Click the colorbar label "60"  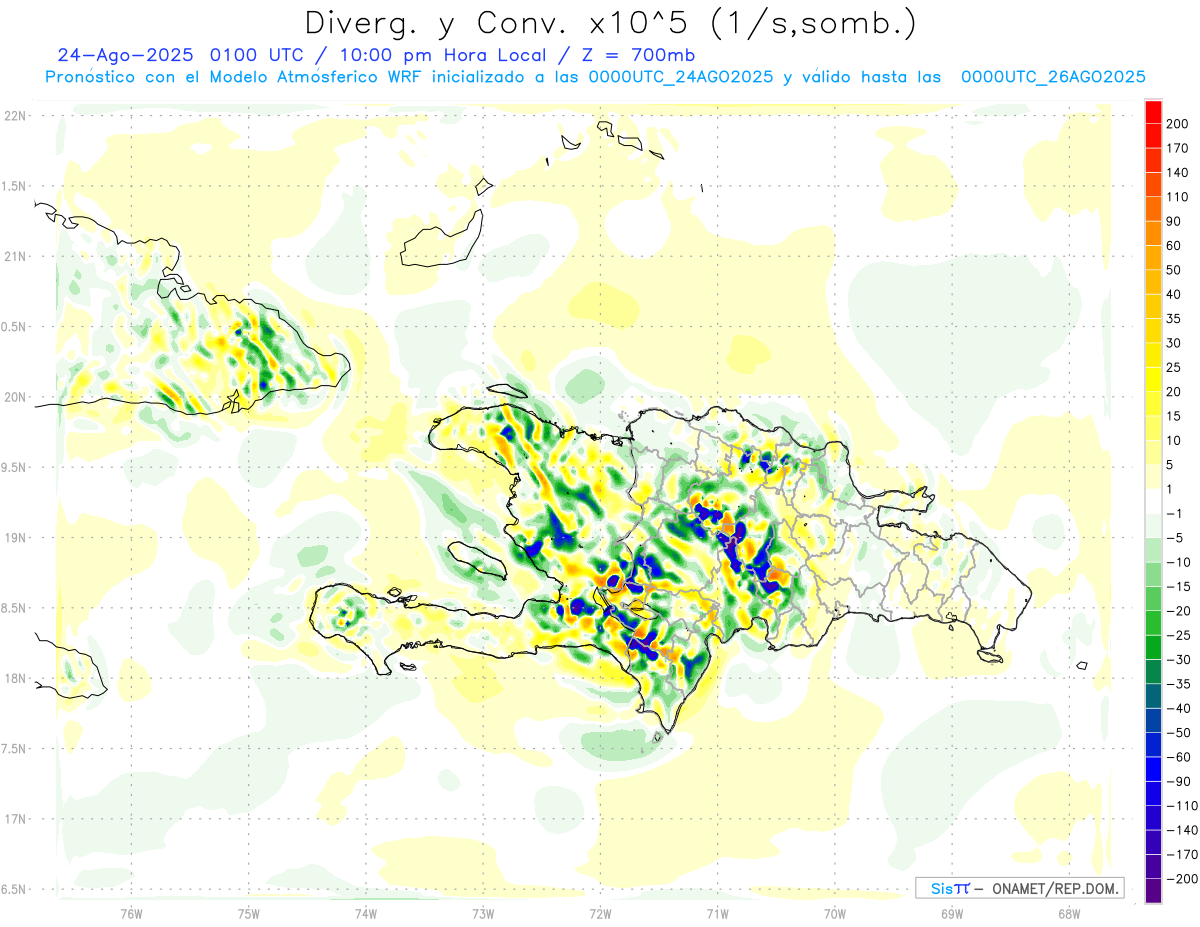tap(1174, 246)
